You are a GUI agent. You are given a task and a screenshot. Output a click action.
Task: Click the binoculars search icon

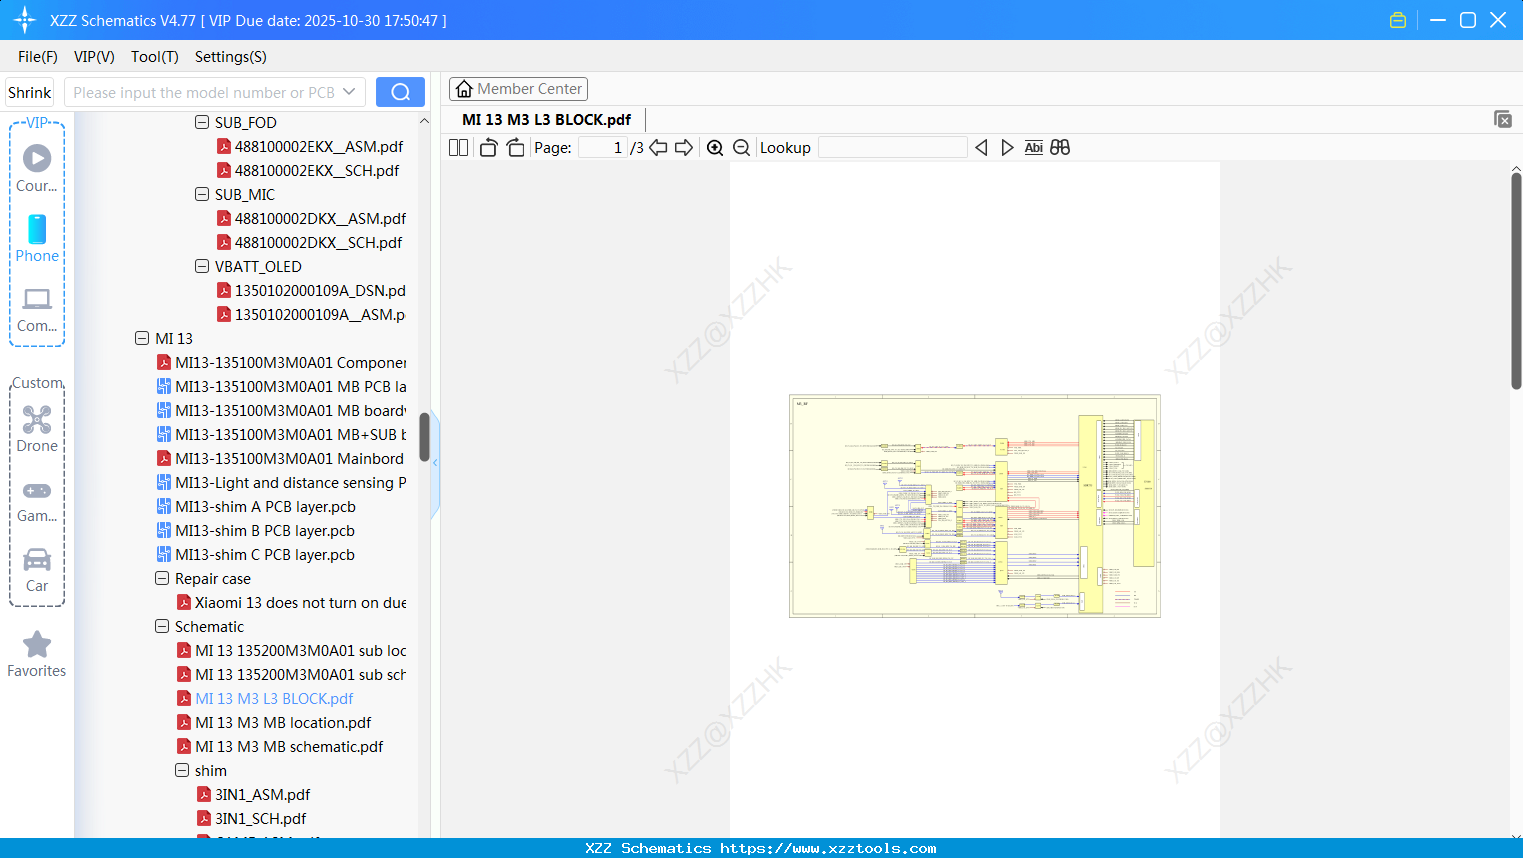click(1060, 148)
